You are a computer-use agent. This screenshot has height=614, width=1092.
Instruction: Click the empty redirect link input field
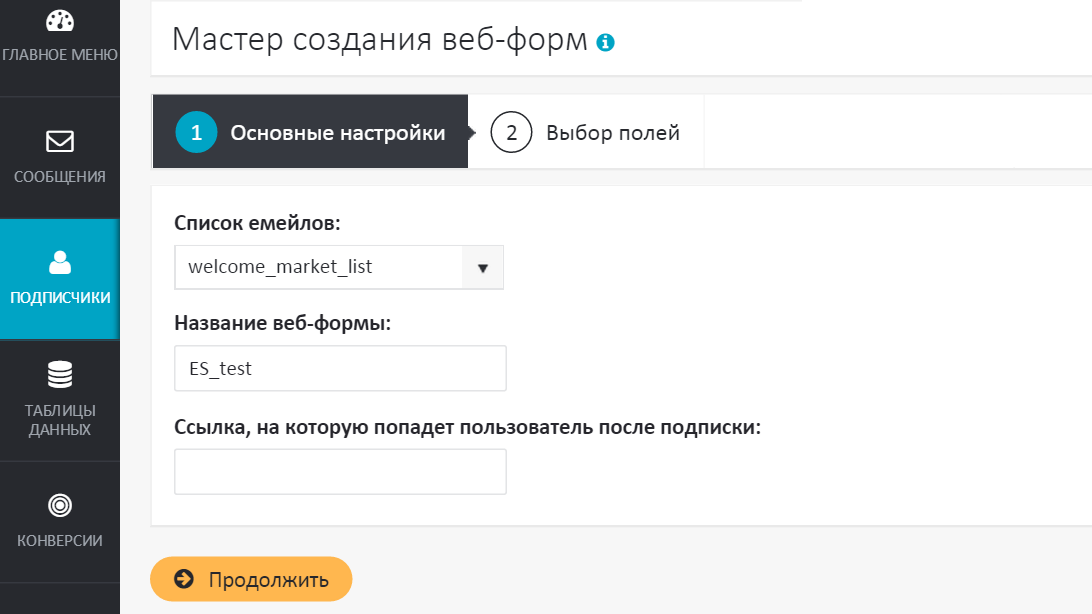coord(340,472)
